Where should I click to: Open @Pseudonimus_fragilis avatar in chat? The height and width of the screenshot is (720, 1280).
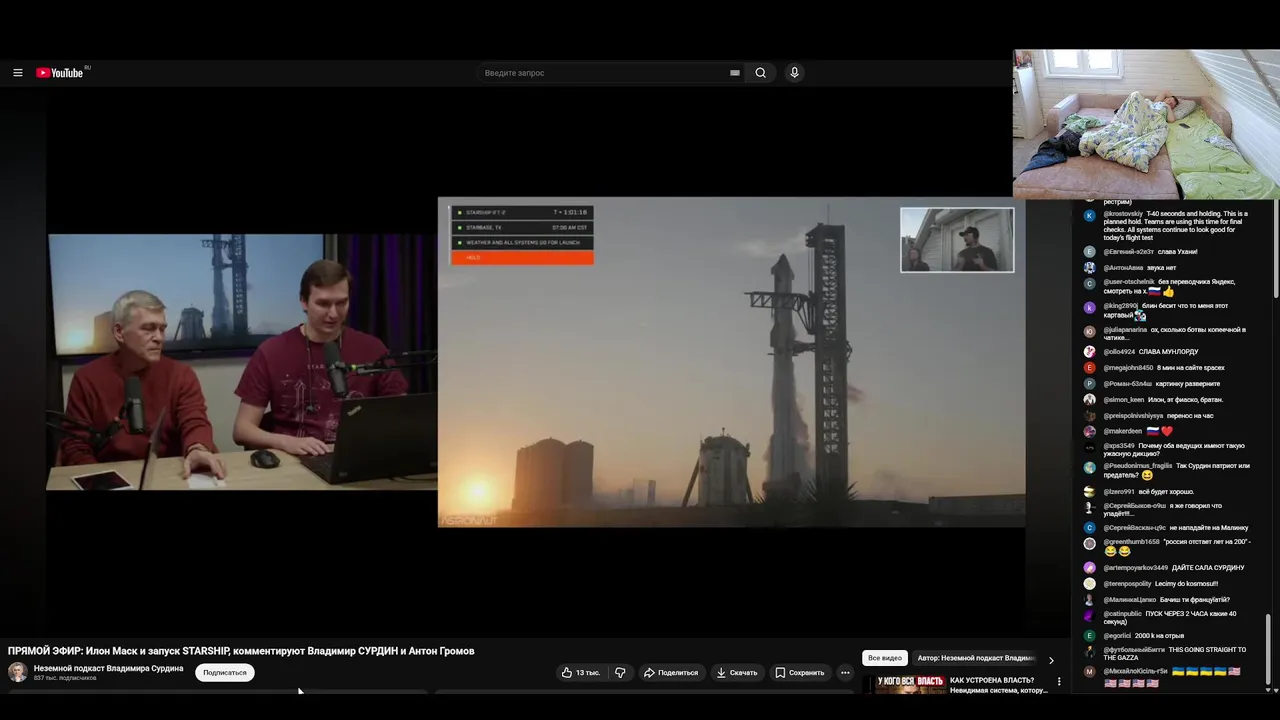point(1090,468)
